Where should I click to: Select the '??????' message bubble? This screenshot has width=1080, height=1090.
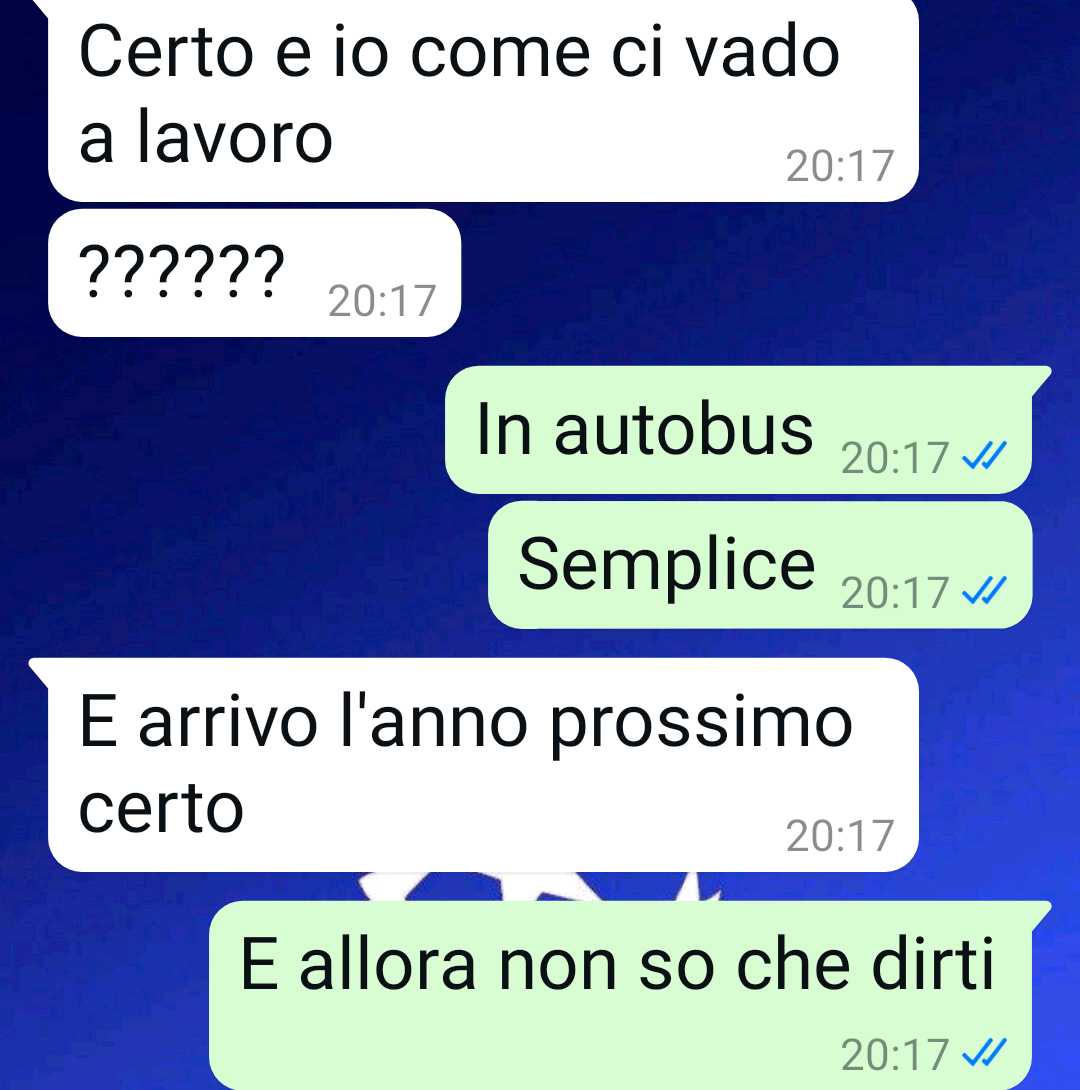click(254, 272)
